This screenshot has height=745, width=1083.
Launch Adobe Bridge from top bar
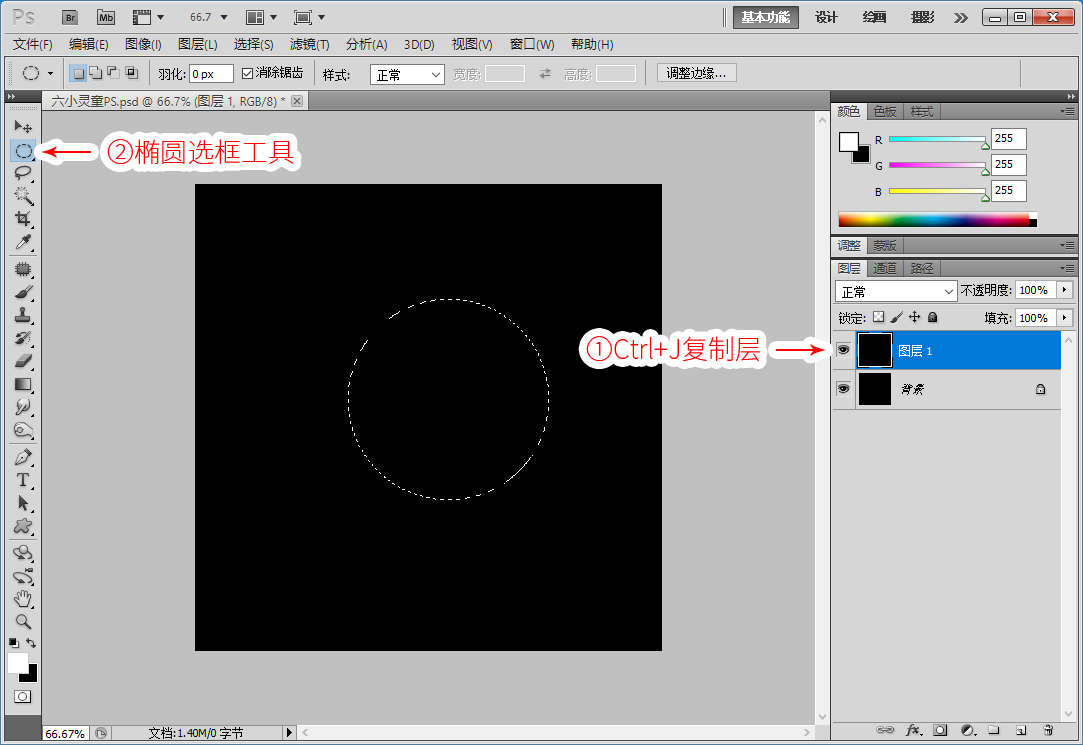coord(70,17)
